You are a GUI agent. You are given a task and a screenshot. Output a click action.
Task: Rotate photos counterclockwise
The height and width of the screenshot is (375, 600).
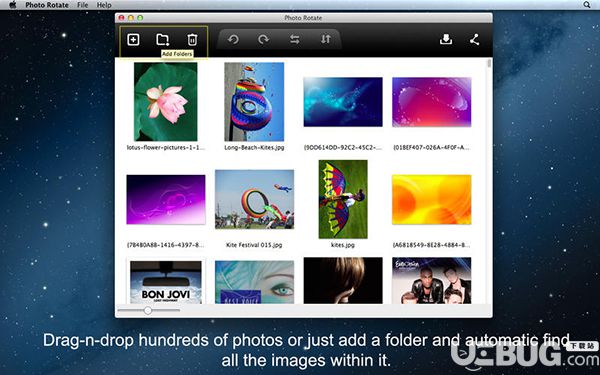233,39
